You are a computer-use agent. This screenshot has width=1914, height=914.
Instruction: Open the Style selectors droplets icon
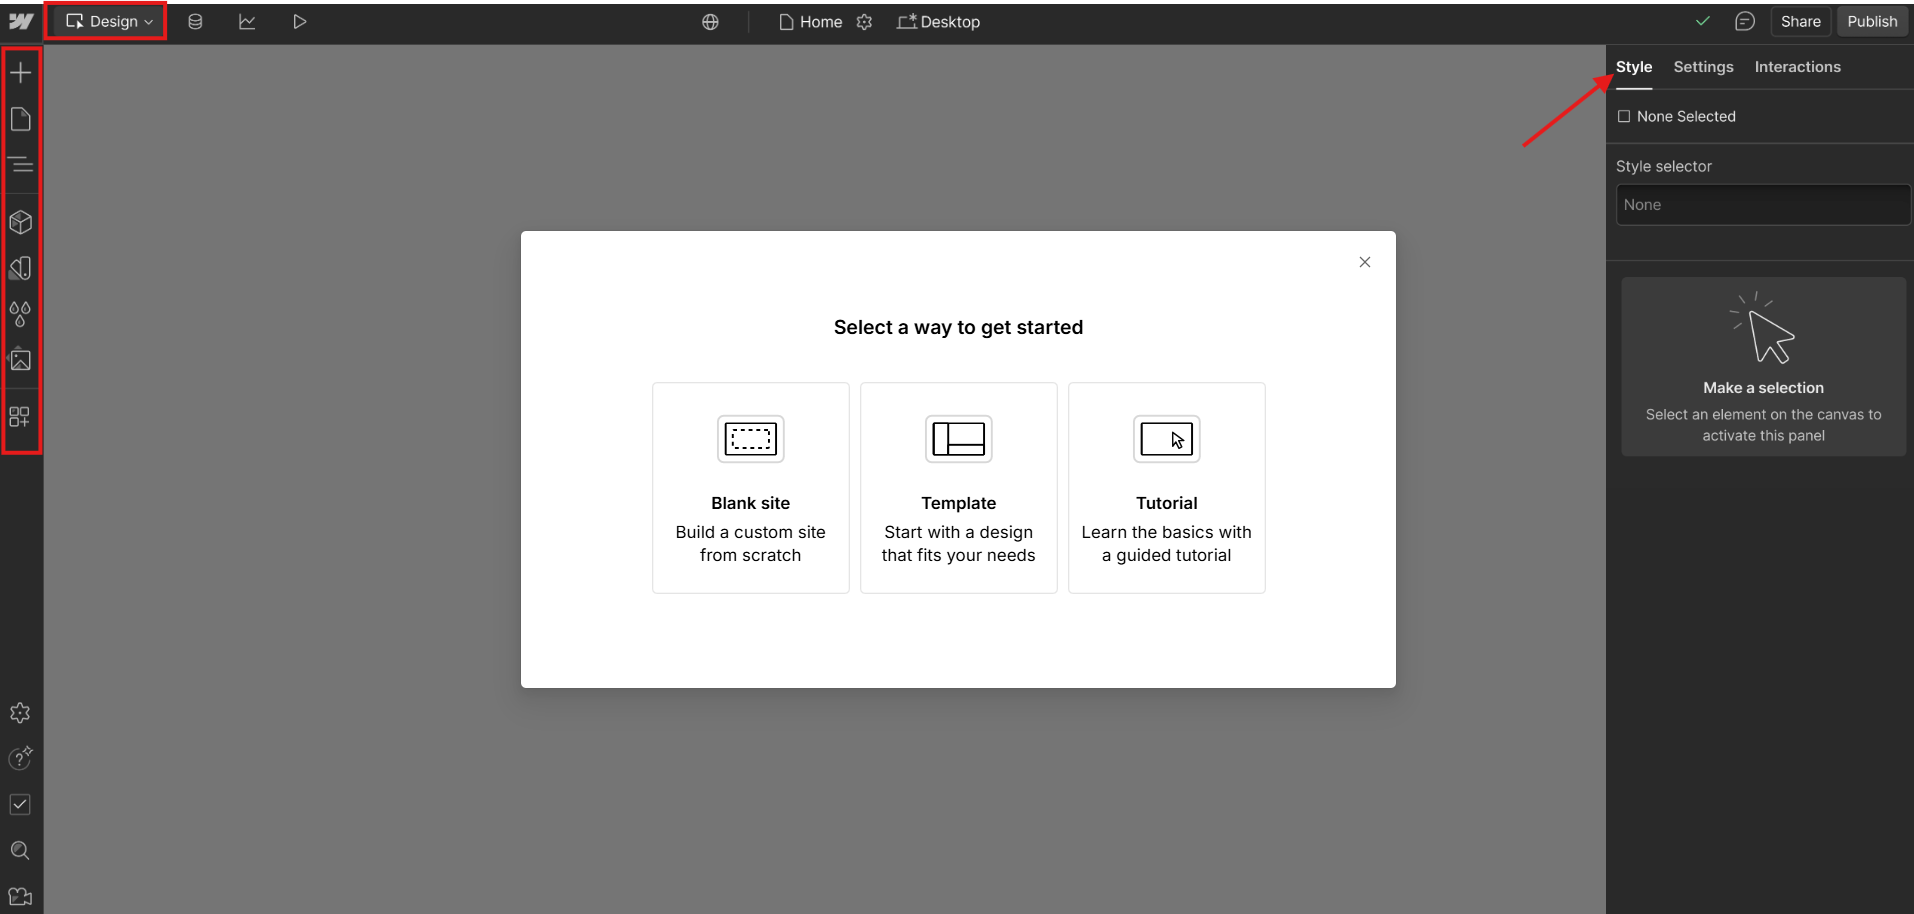click(21, 314)
